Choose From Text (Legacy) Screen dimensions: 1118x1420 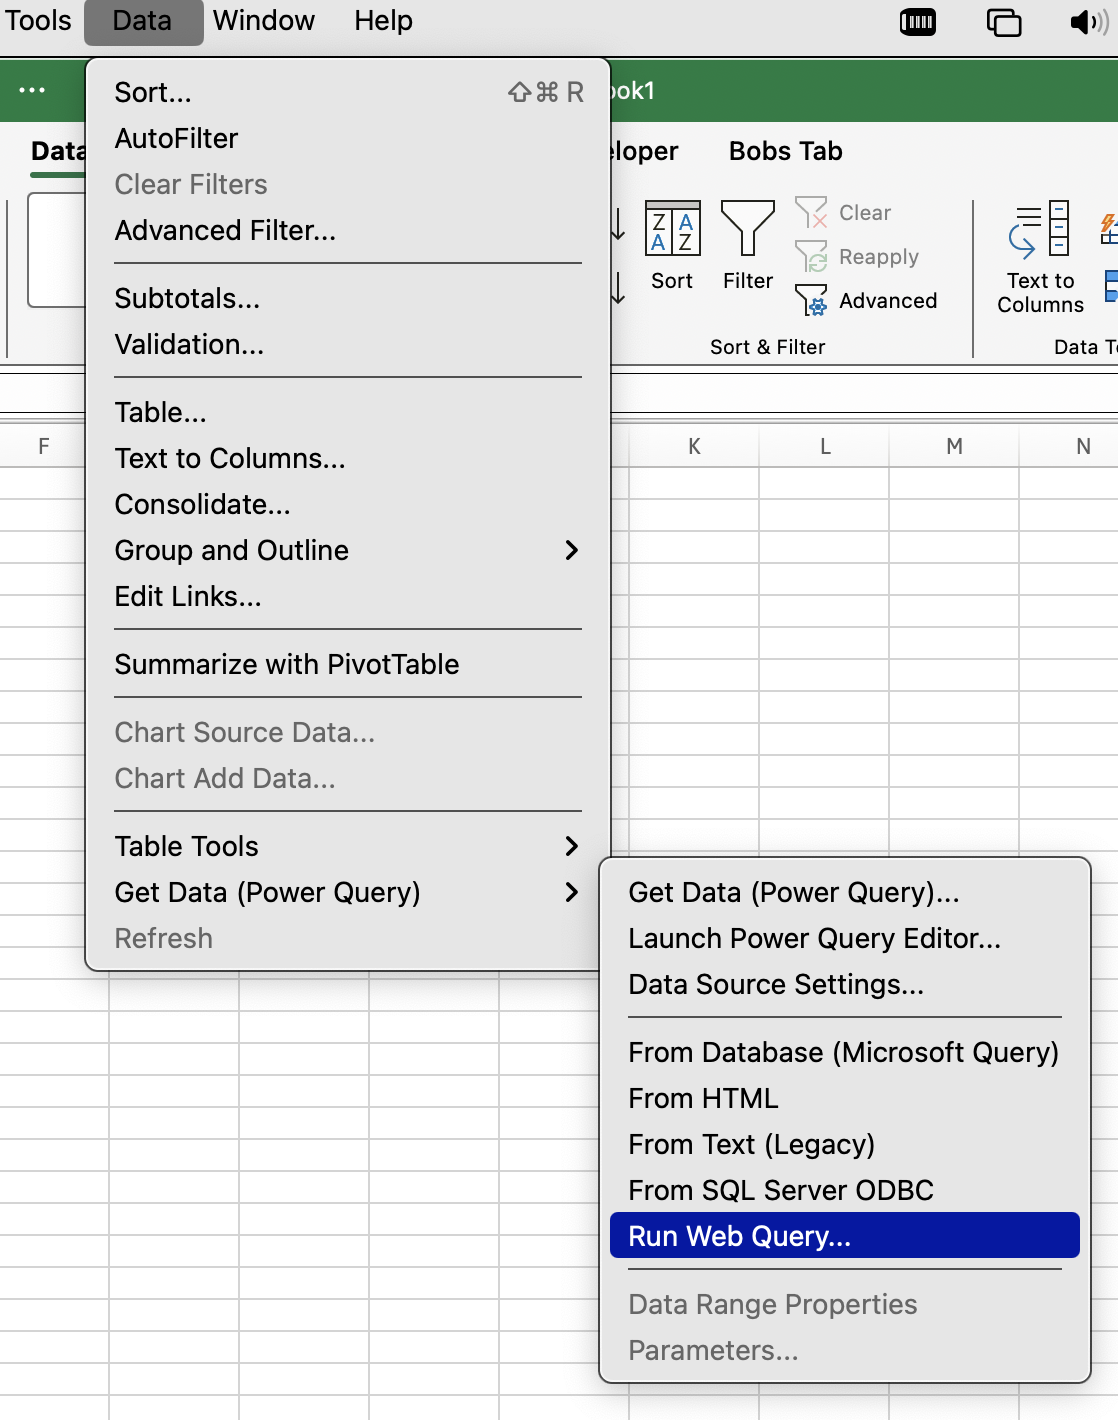(x=845, y=1144)
